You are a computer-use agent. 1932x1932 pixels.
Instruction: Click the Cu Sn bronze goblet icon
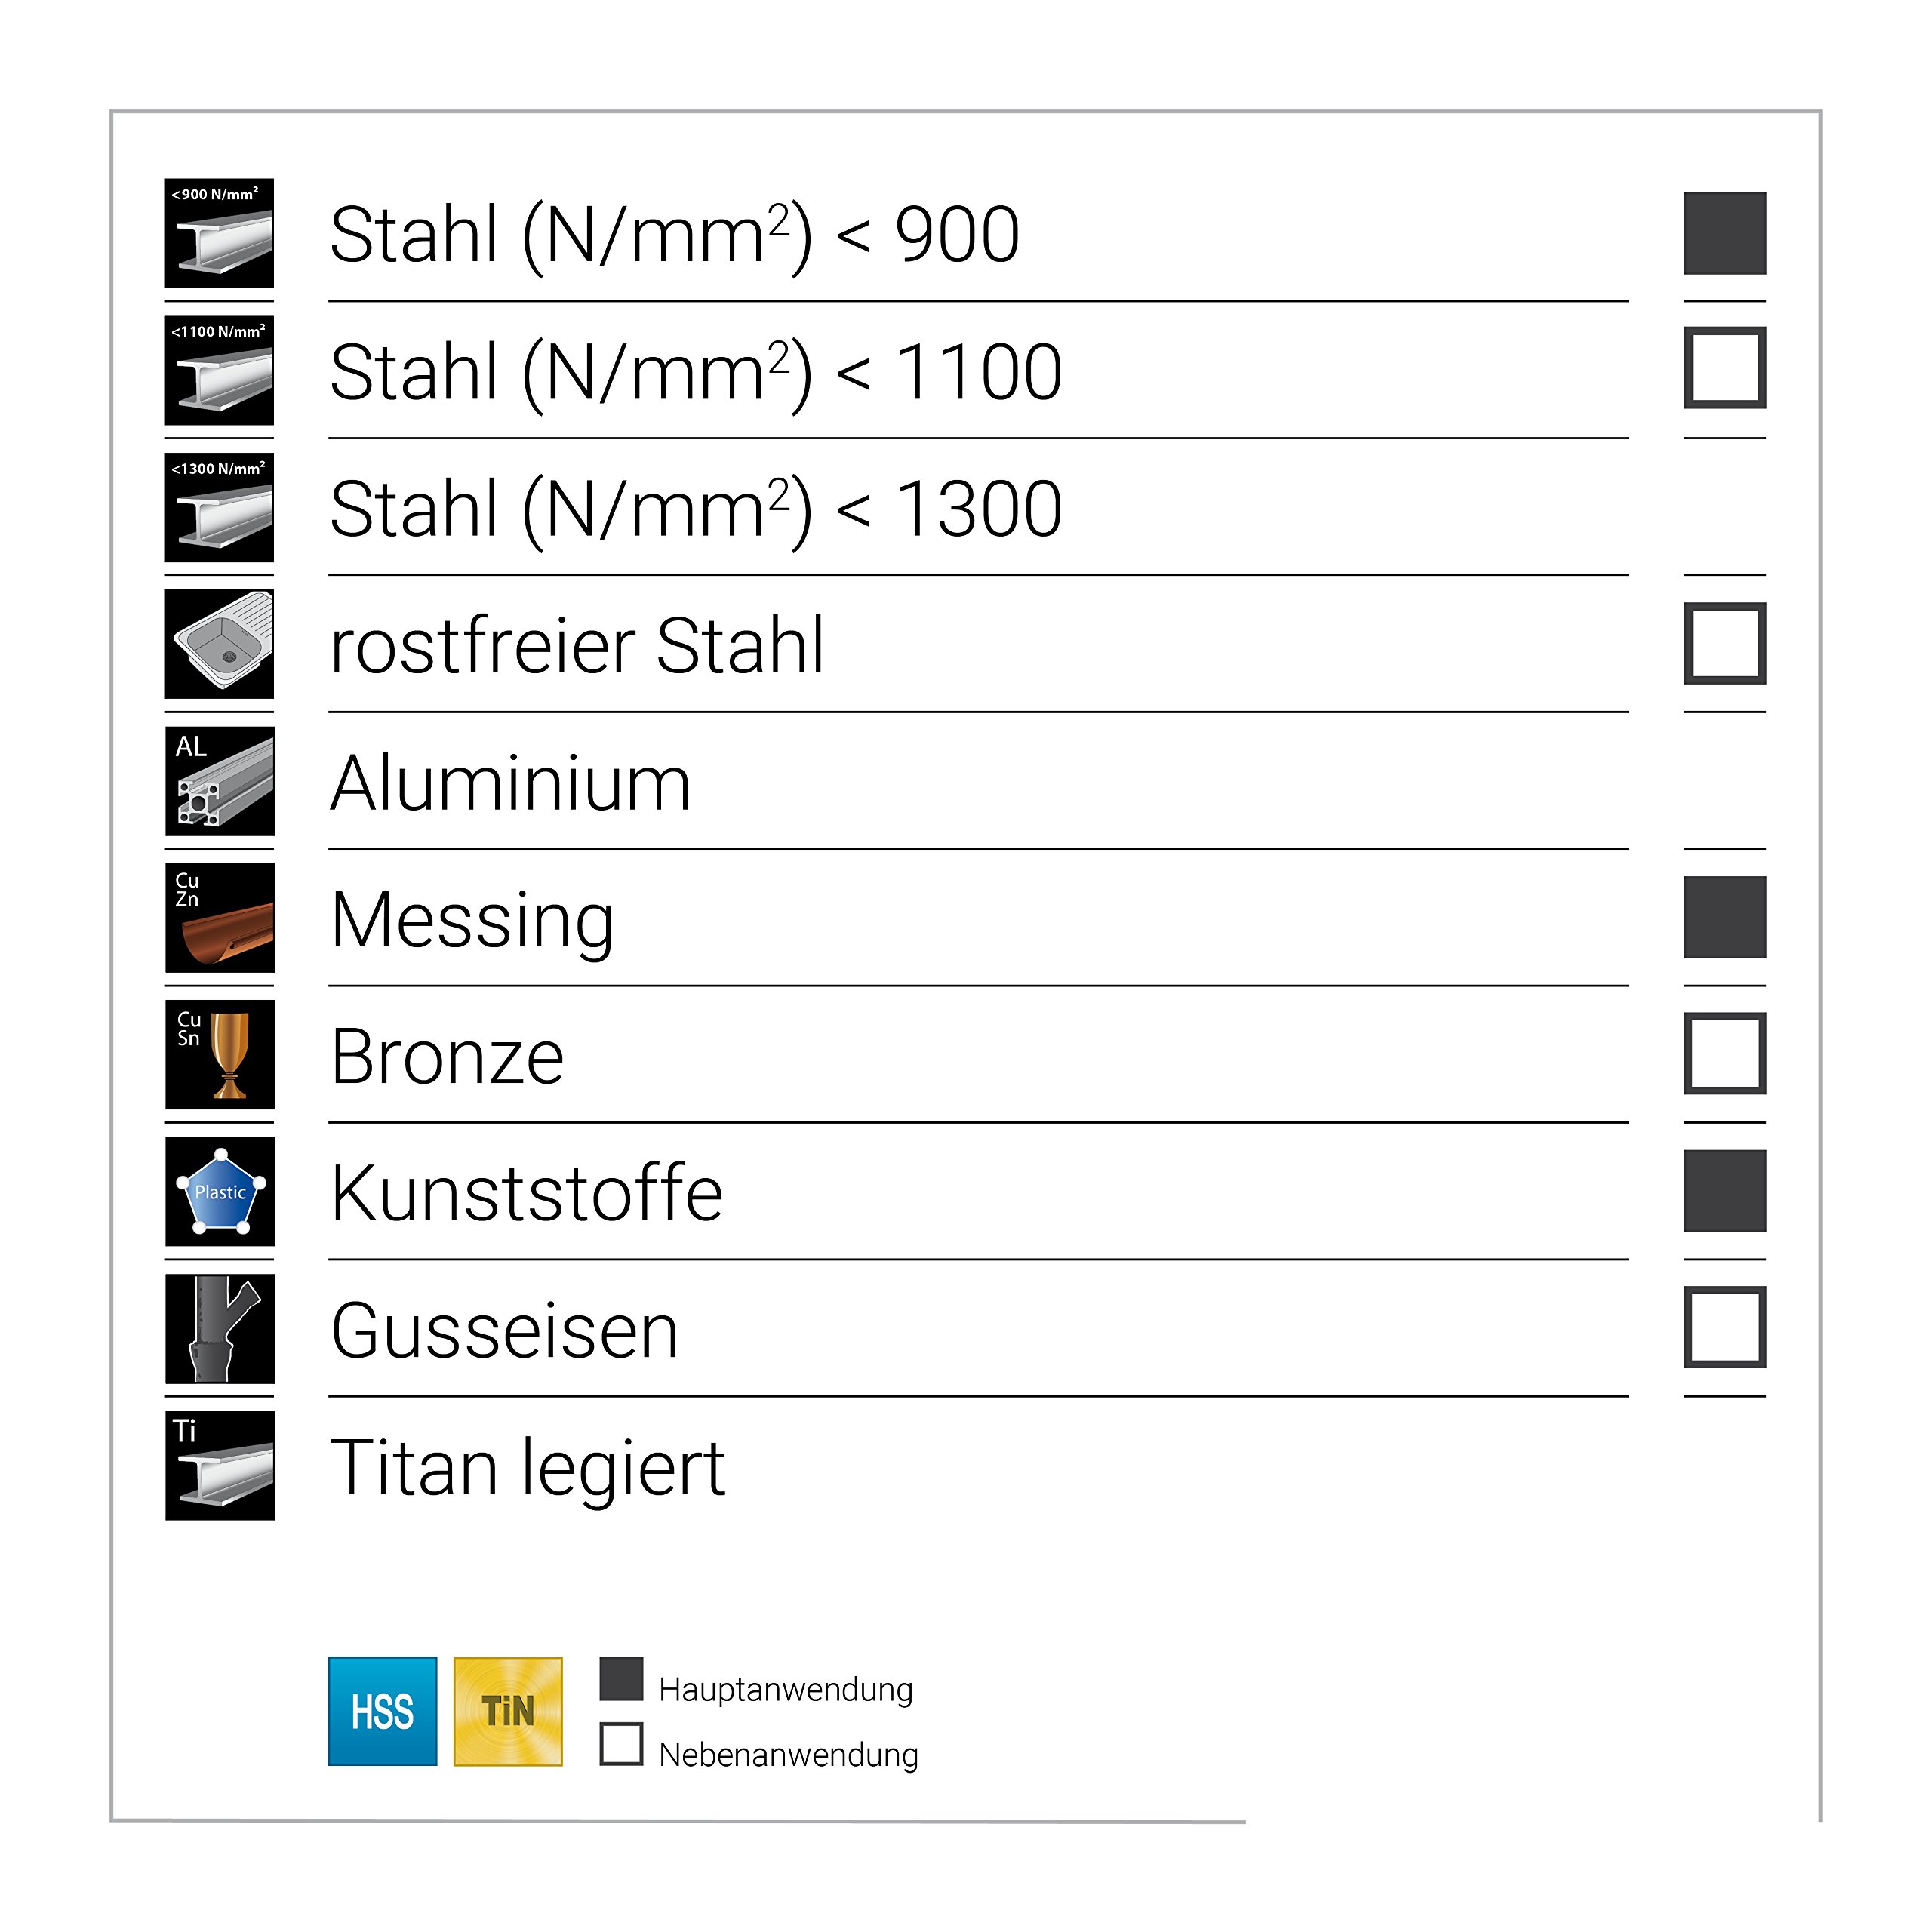pos(220,1055)
